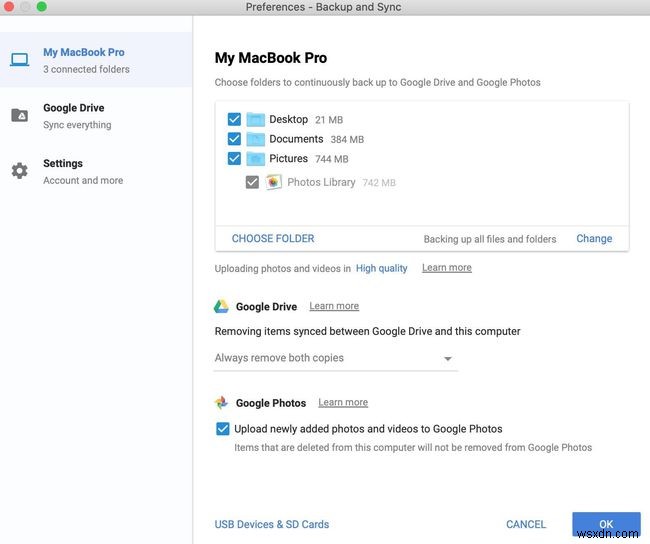
Task: Disable uploading new photos to Google Photos
Action: tap(222, 429)
